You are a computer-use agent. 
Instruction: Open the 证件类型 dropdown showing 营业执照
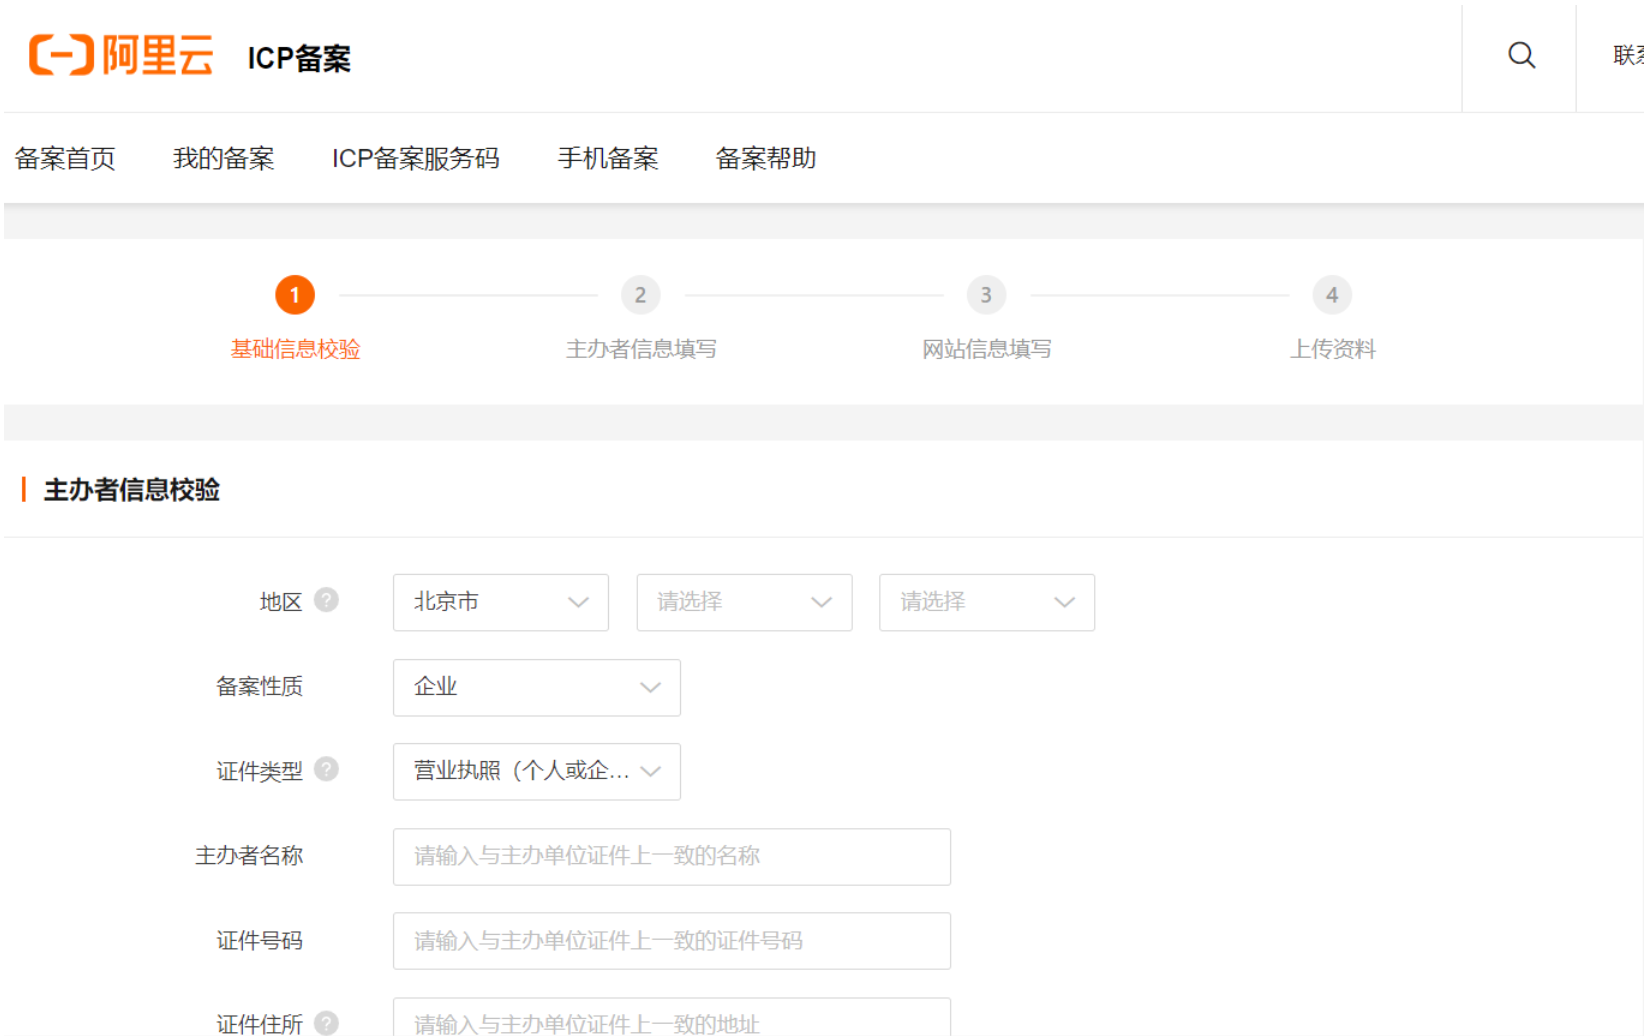point(536,771)
